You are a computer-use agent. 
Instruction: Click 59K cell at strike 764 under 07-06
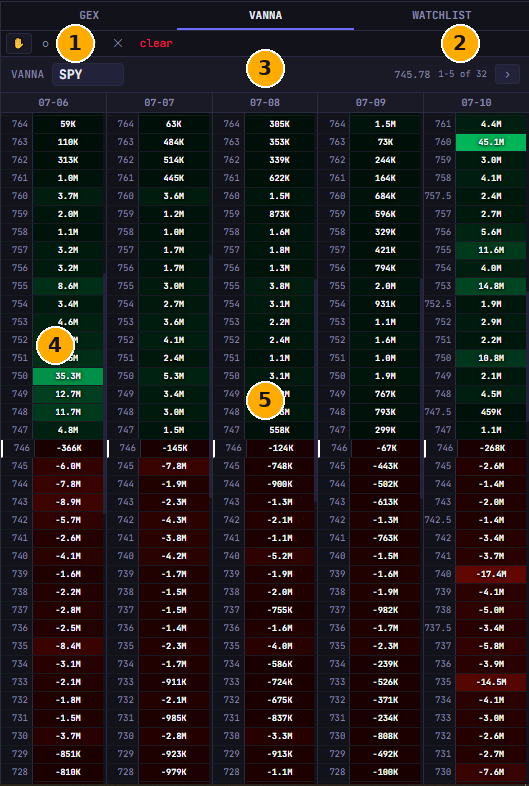click(x=68, y=124)
